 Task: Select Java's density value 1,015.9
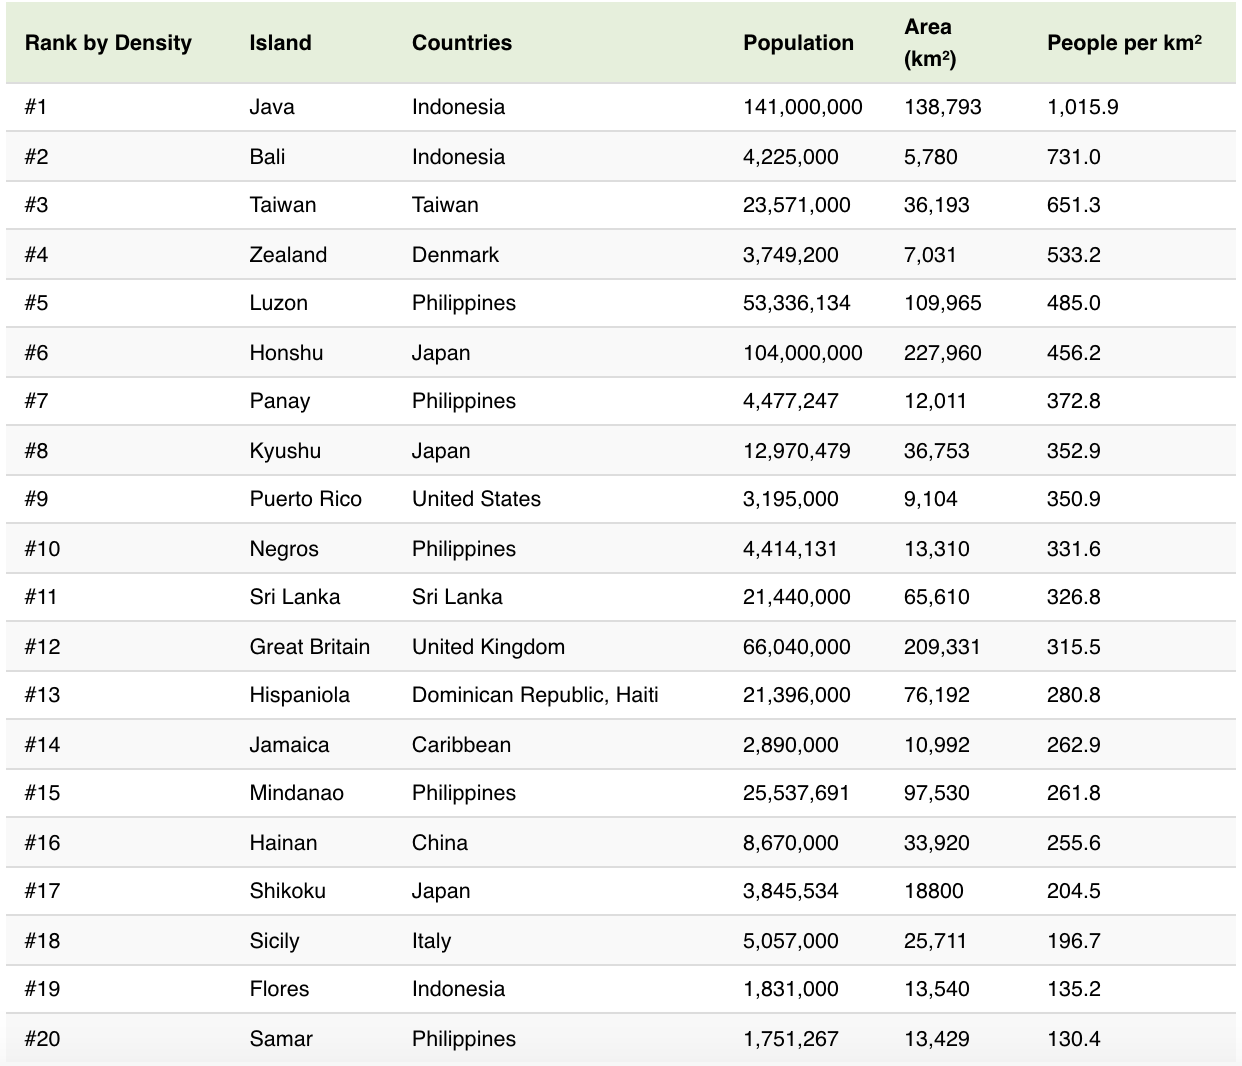(x=1082, y=107)
